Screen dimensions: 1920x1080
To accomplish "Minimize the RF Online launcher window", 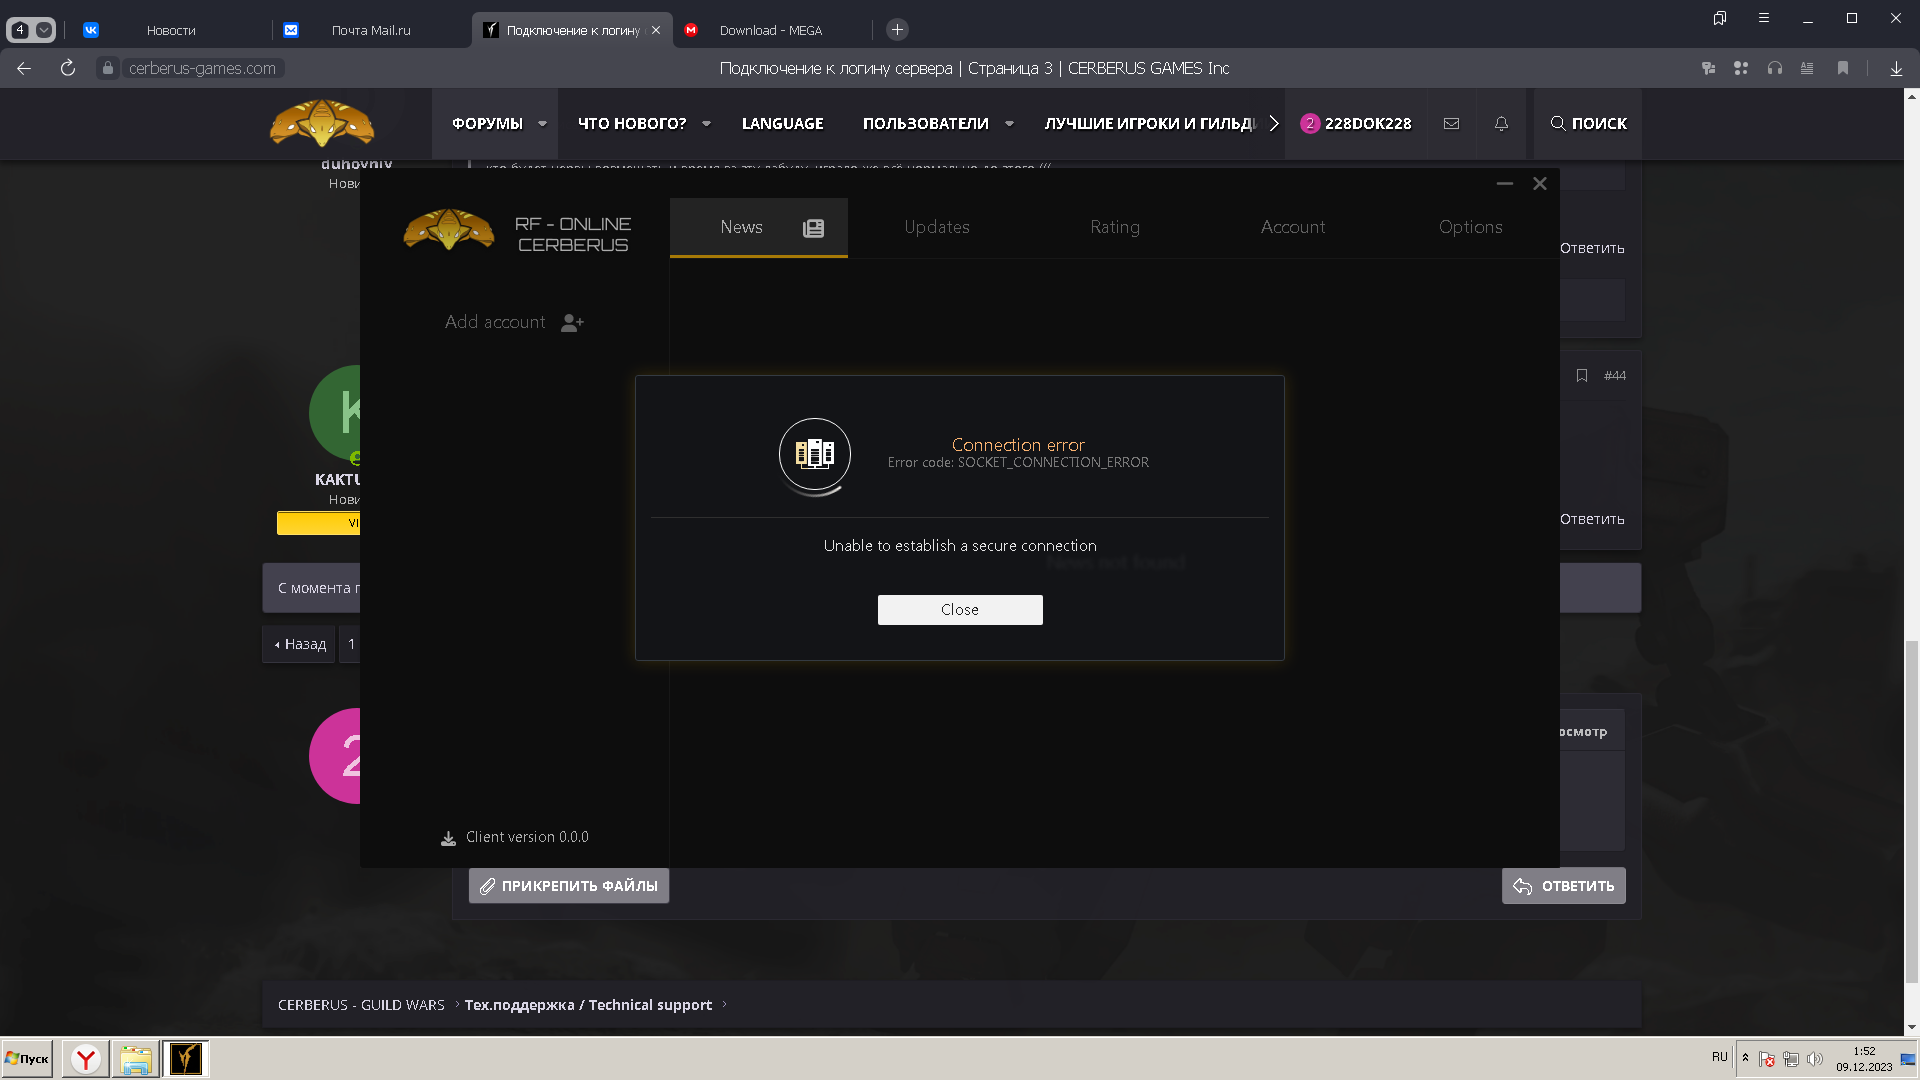I will pyautogui.click(x=1504, y=184).
